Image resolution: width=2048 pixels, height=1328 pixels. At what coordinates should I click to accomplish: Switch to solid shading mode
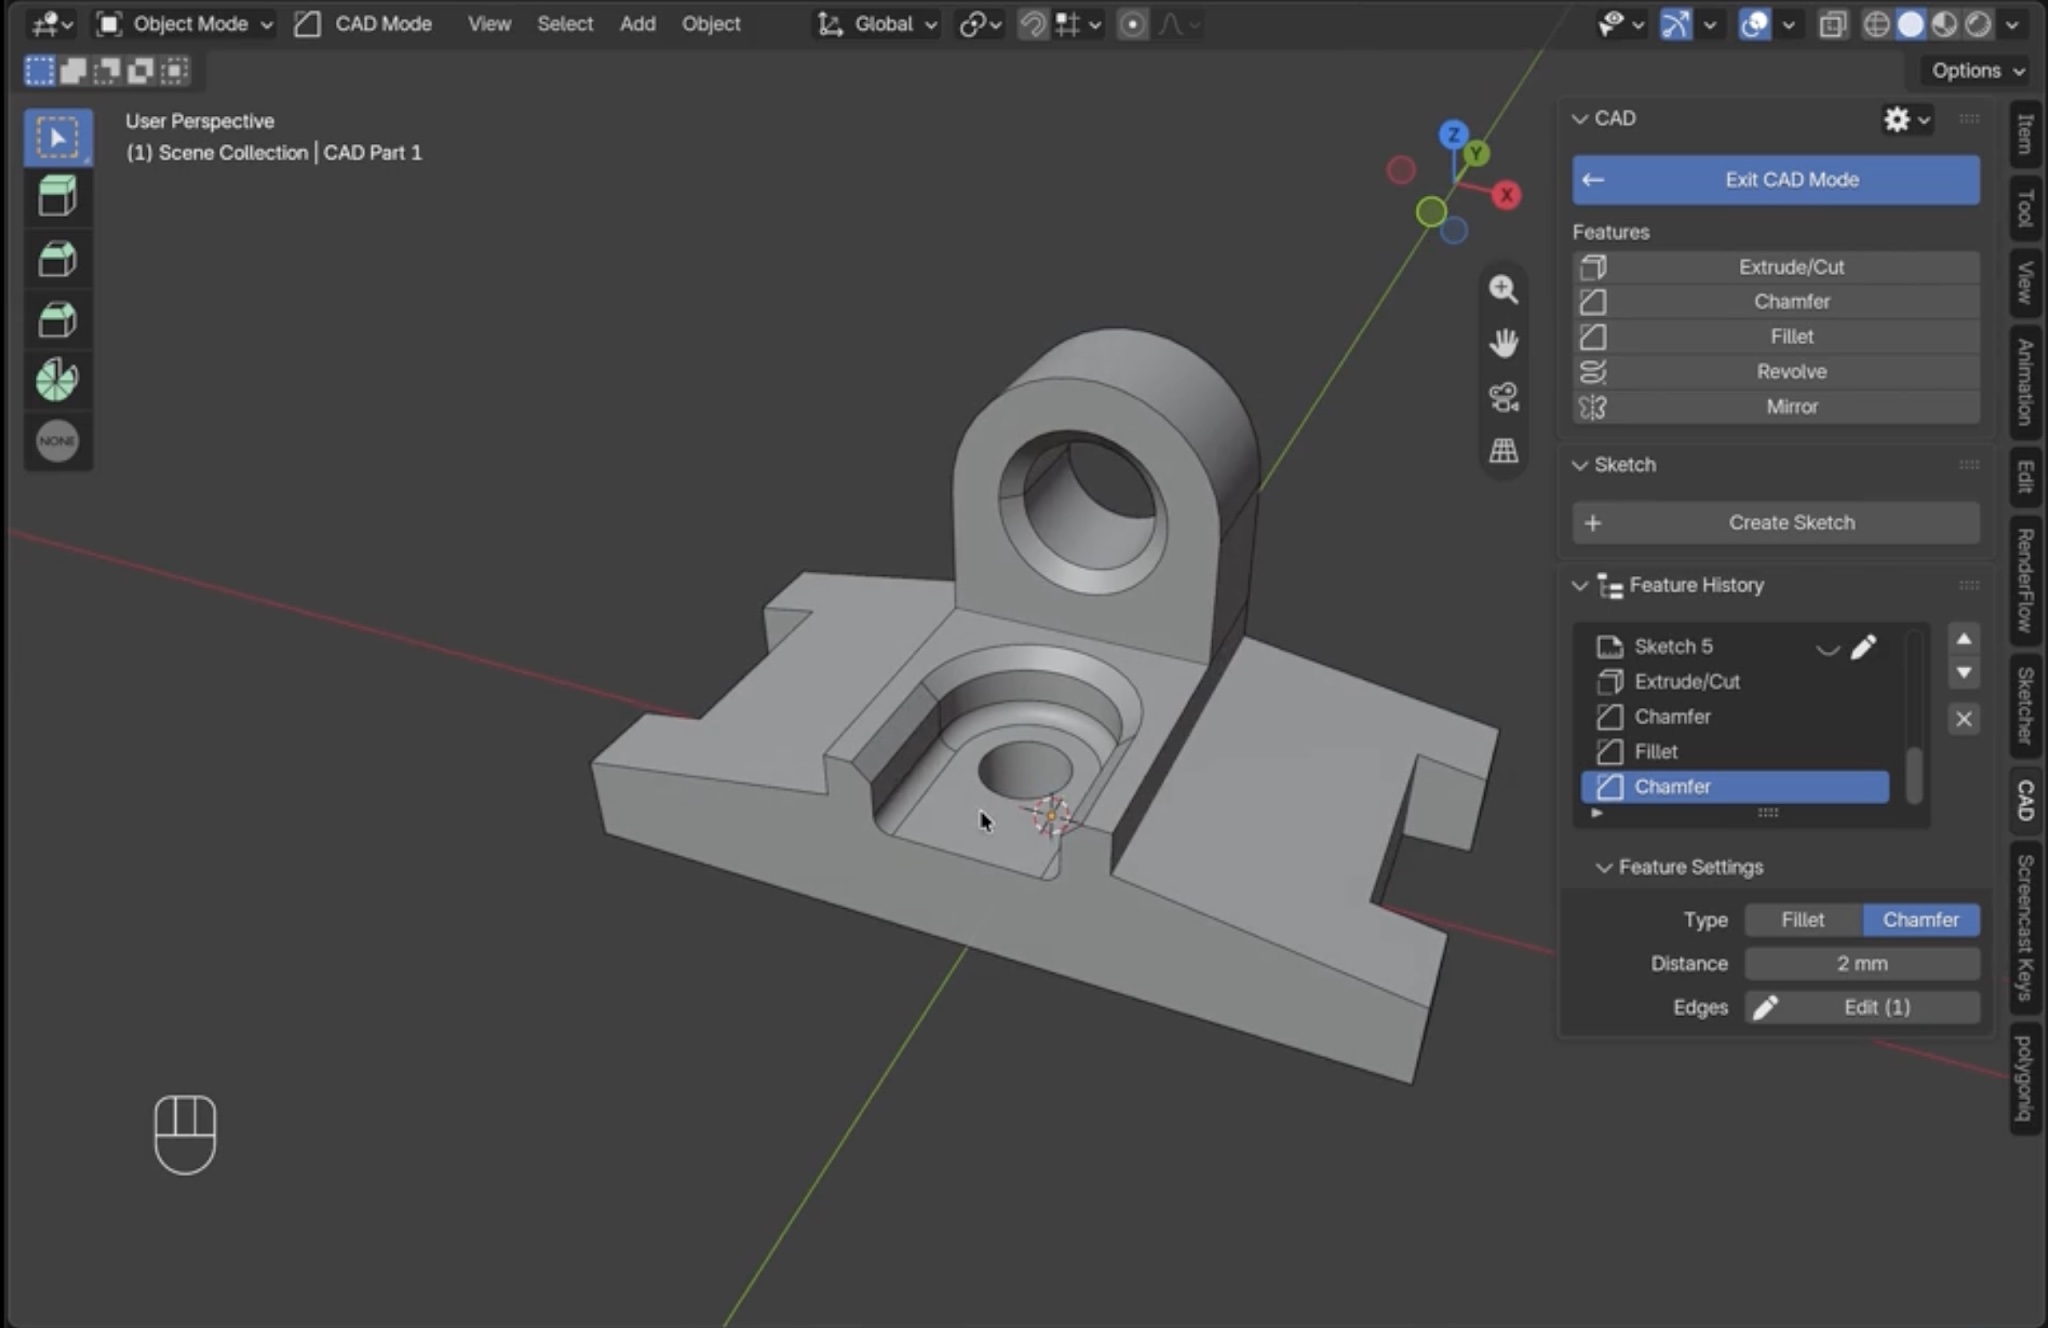pos(1911,24)
